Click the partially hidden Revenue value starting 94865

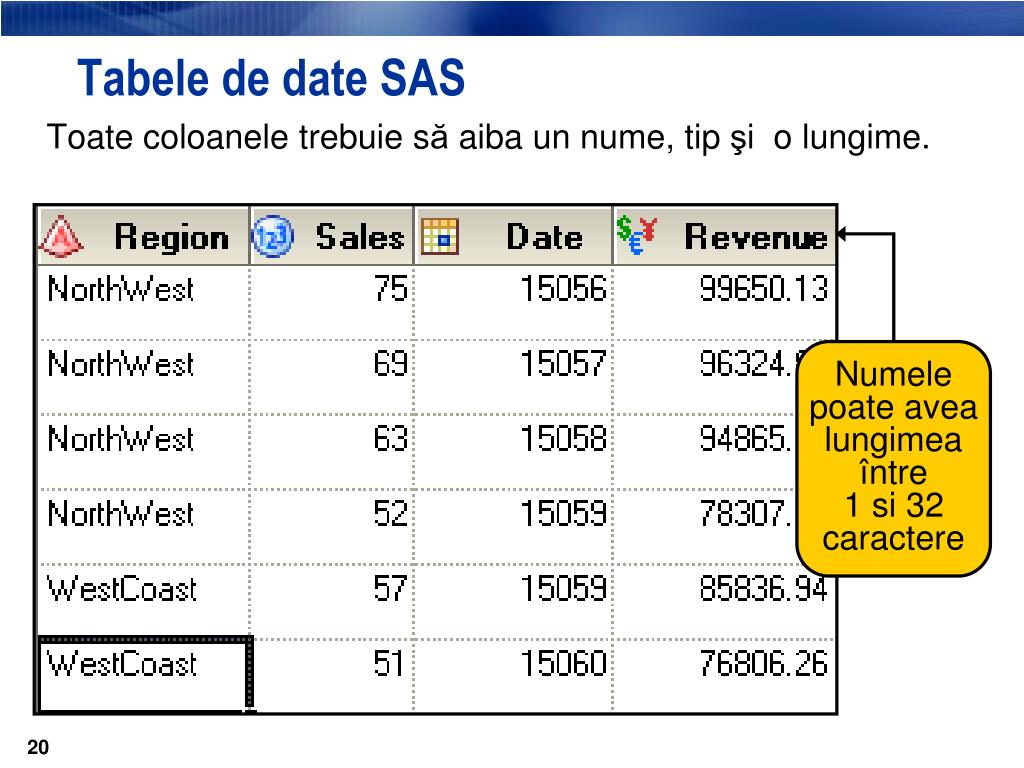coord(746,439)
